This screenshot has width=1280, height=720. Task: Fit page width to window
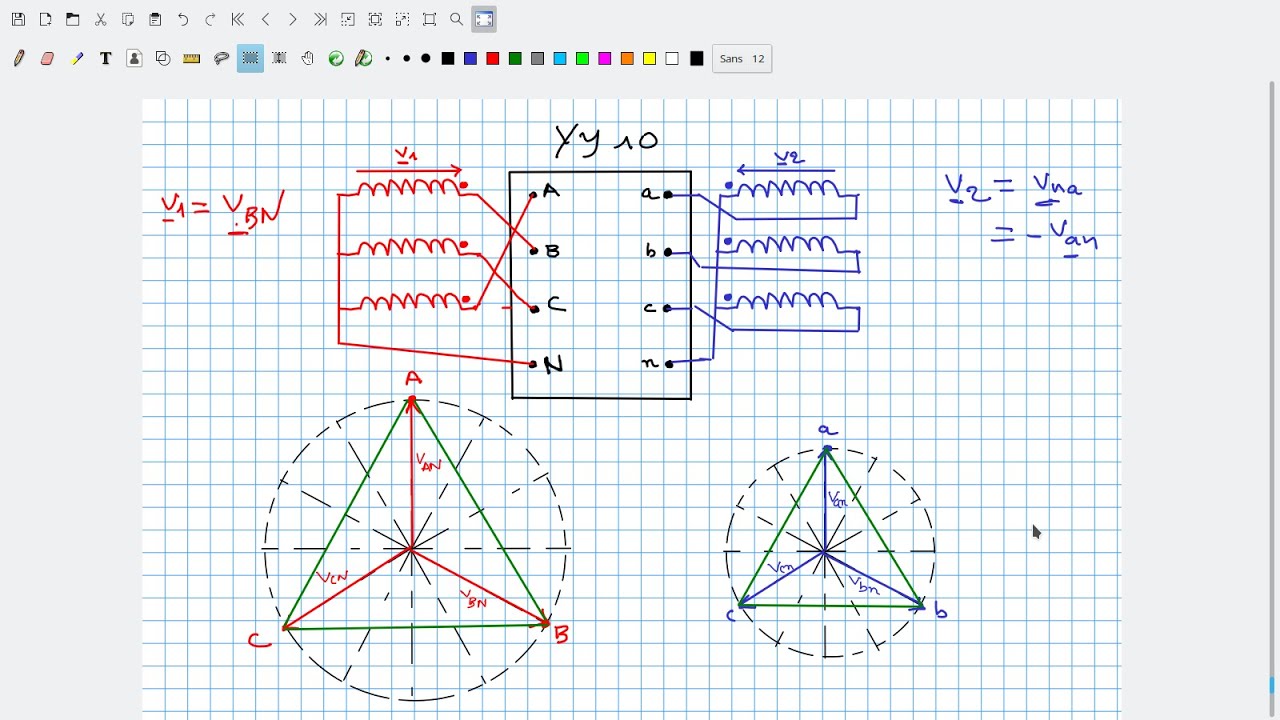pos(375,19)
